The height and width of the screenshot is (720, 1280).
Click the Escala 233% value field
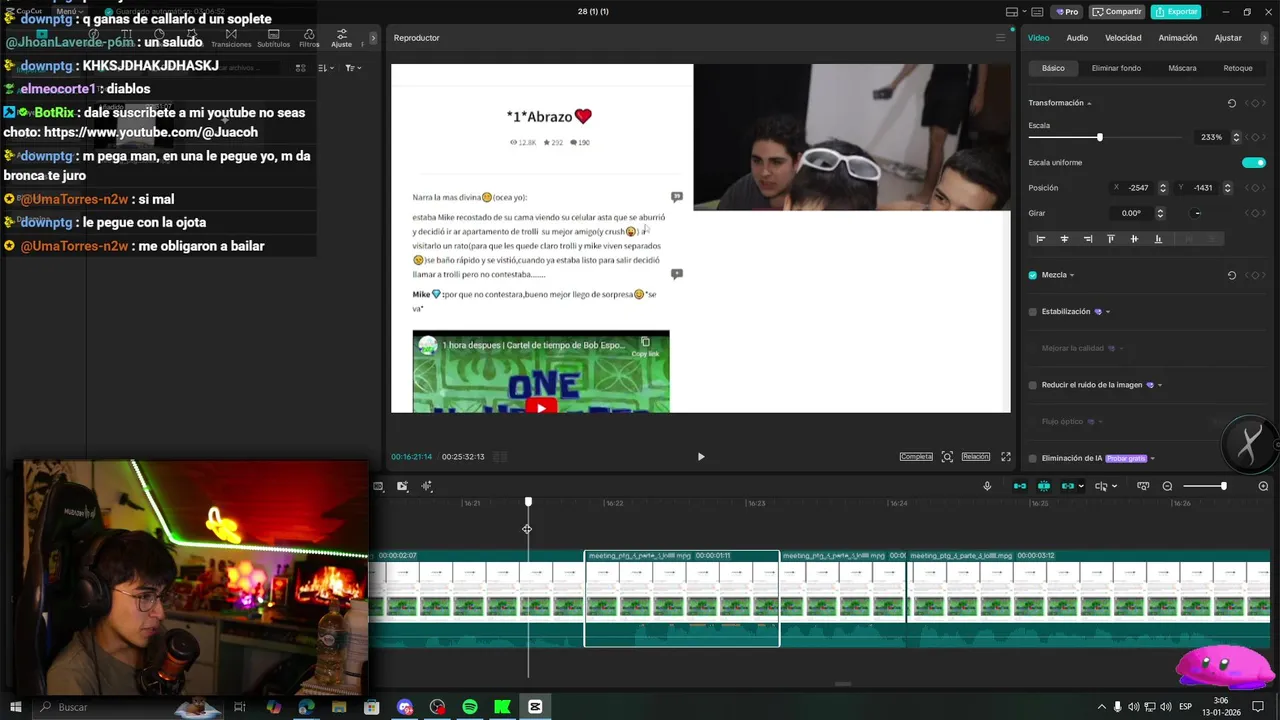(1212, 137)
